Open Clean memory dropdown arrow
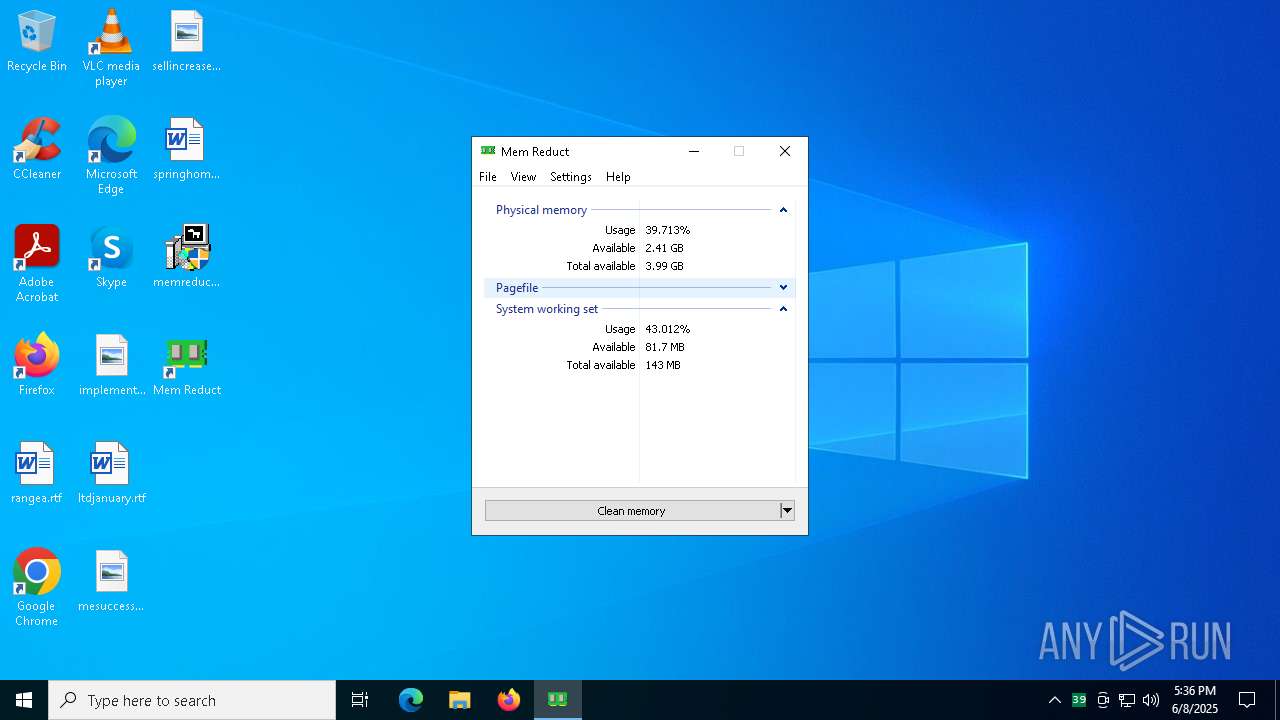Viewport: 1280px width, 720px height. [x=787, y=511]
